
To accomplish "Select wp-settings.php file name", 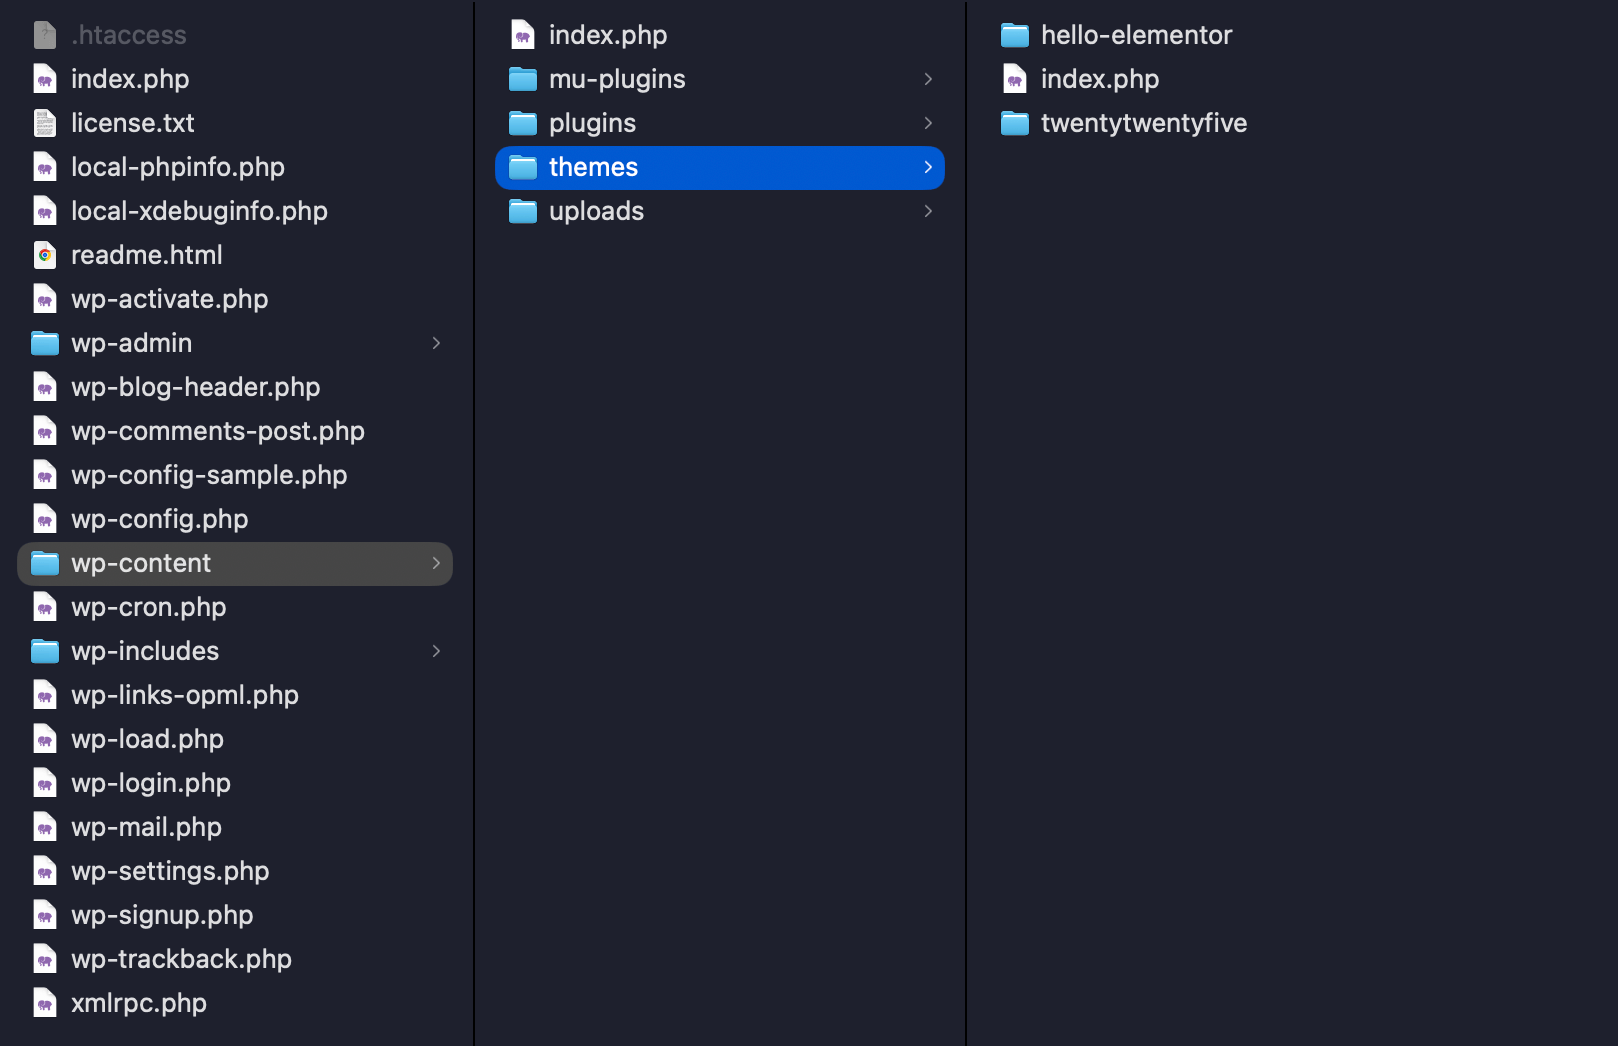I will tap(170, 871).
